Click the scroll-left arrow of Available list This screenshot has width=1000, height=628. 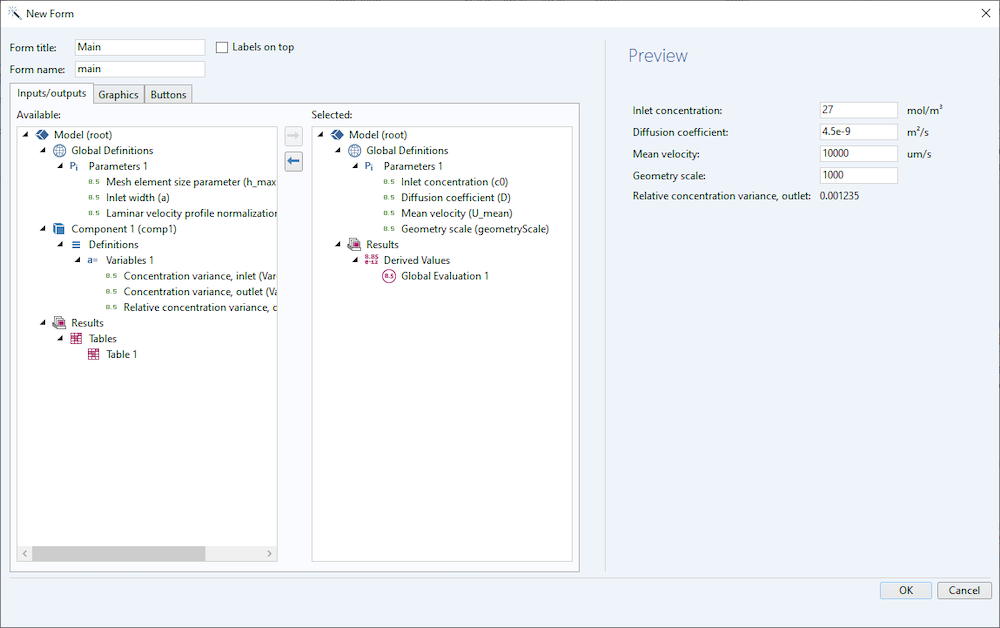(x=25, y=553)
